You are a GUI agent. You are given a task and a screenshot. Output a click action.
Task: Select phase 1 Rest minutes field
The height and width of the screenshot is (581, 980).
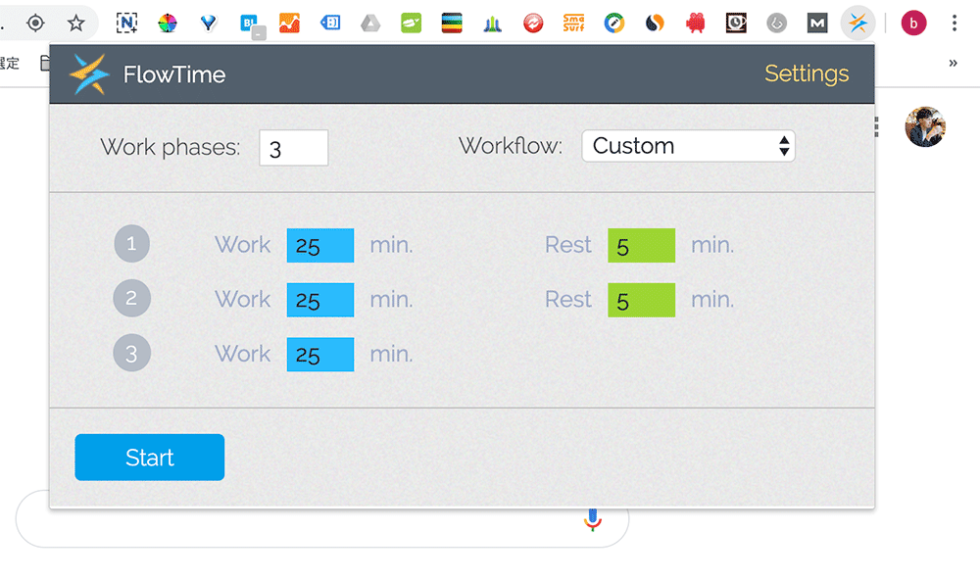(641, 245)
